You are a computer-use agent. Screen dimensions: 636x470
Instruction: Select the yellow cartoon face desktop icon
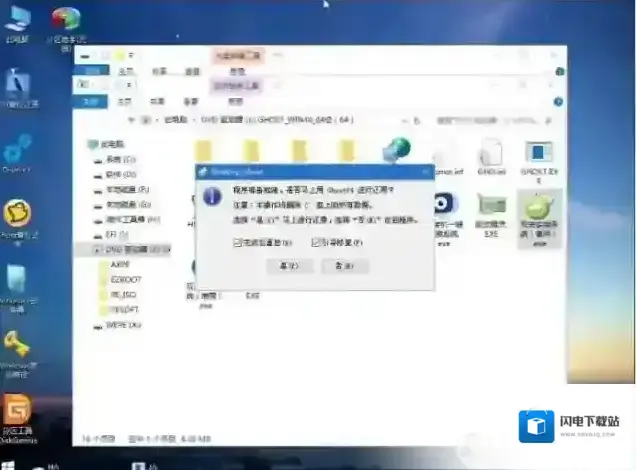tap(17, 213)
